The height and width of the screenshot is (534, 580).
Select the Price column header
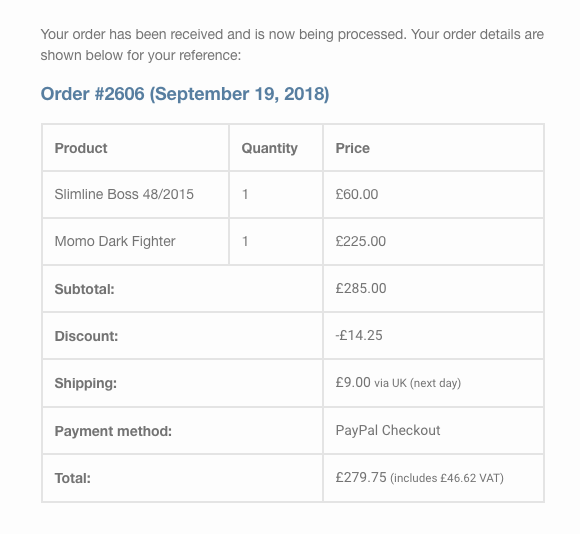(x=352, y=148)
